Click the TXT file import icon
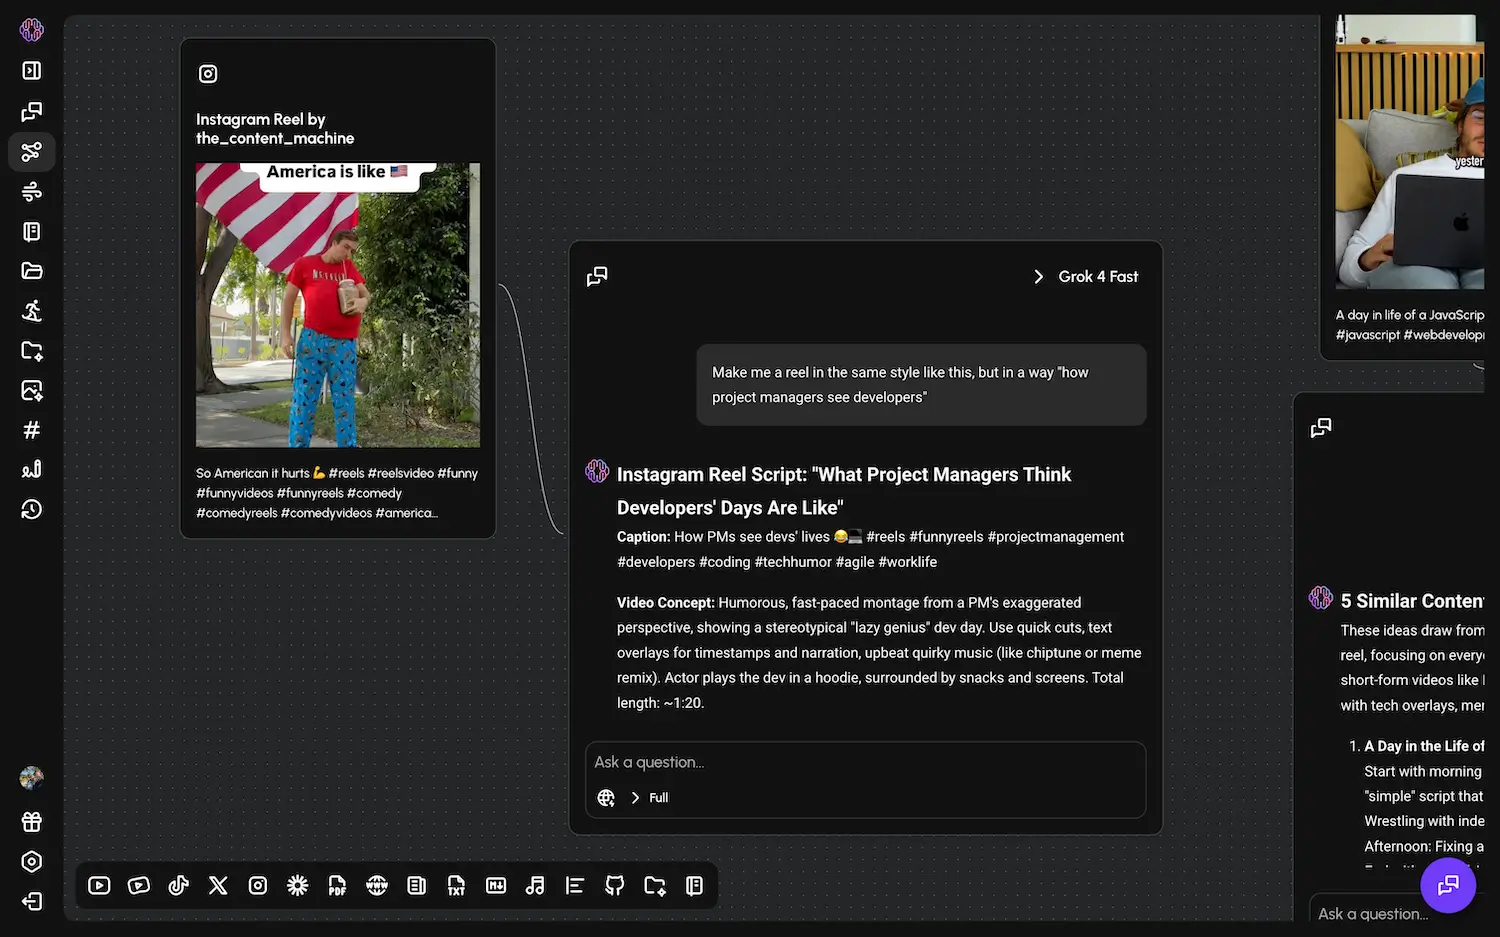Image resolution: width=1500 pixels, height=937 pixels. pyautogui.click(x=456, y=885)
